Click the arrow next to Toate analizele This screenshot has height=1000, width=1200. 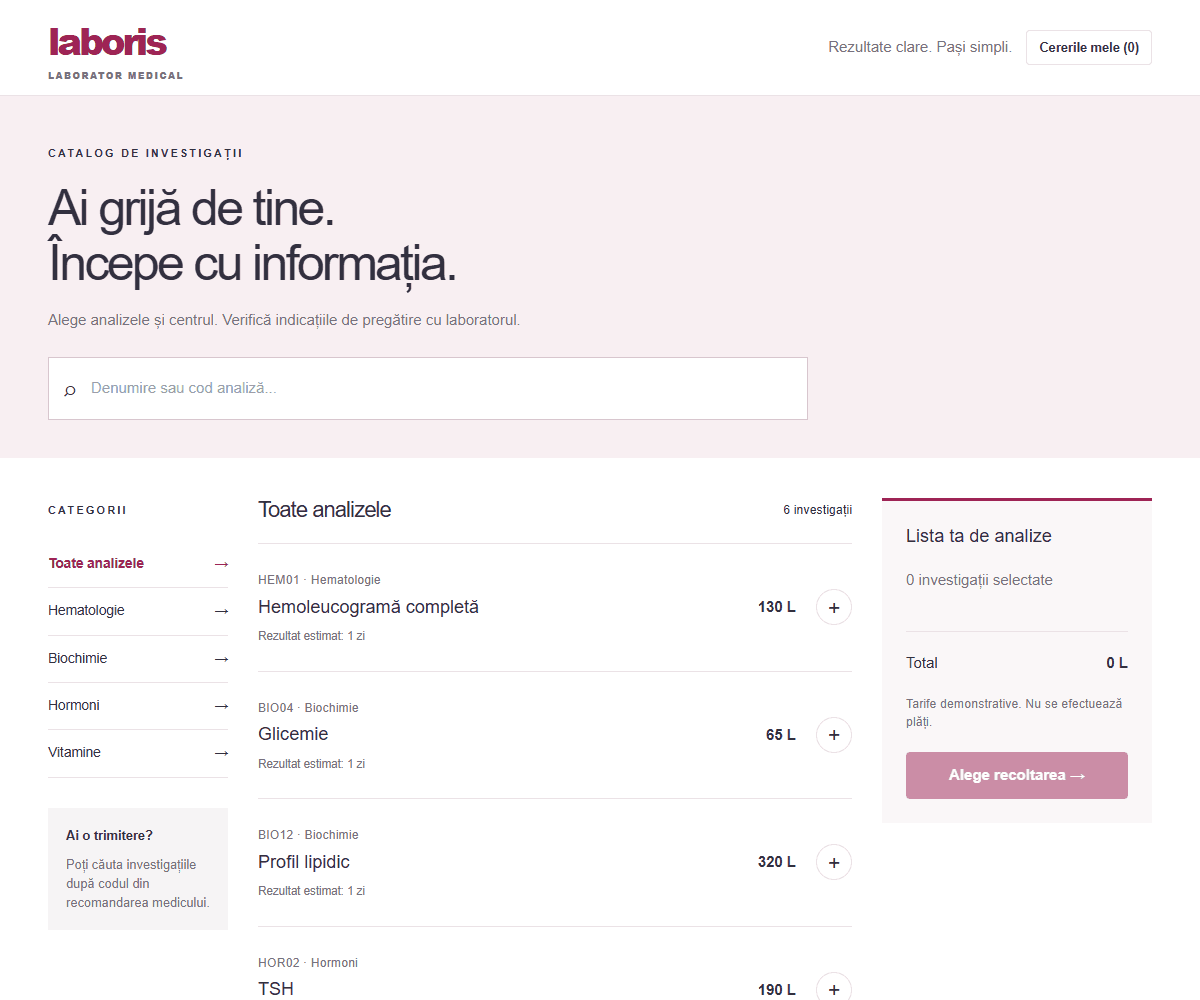[x=221, y=564]
